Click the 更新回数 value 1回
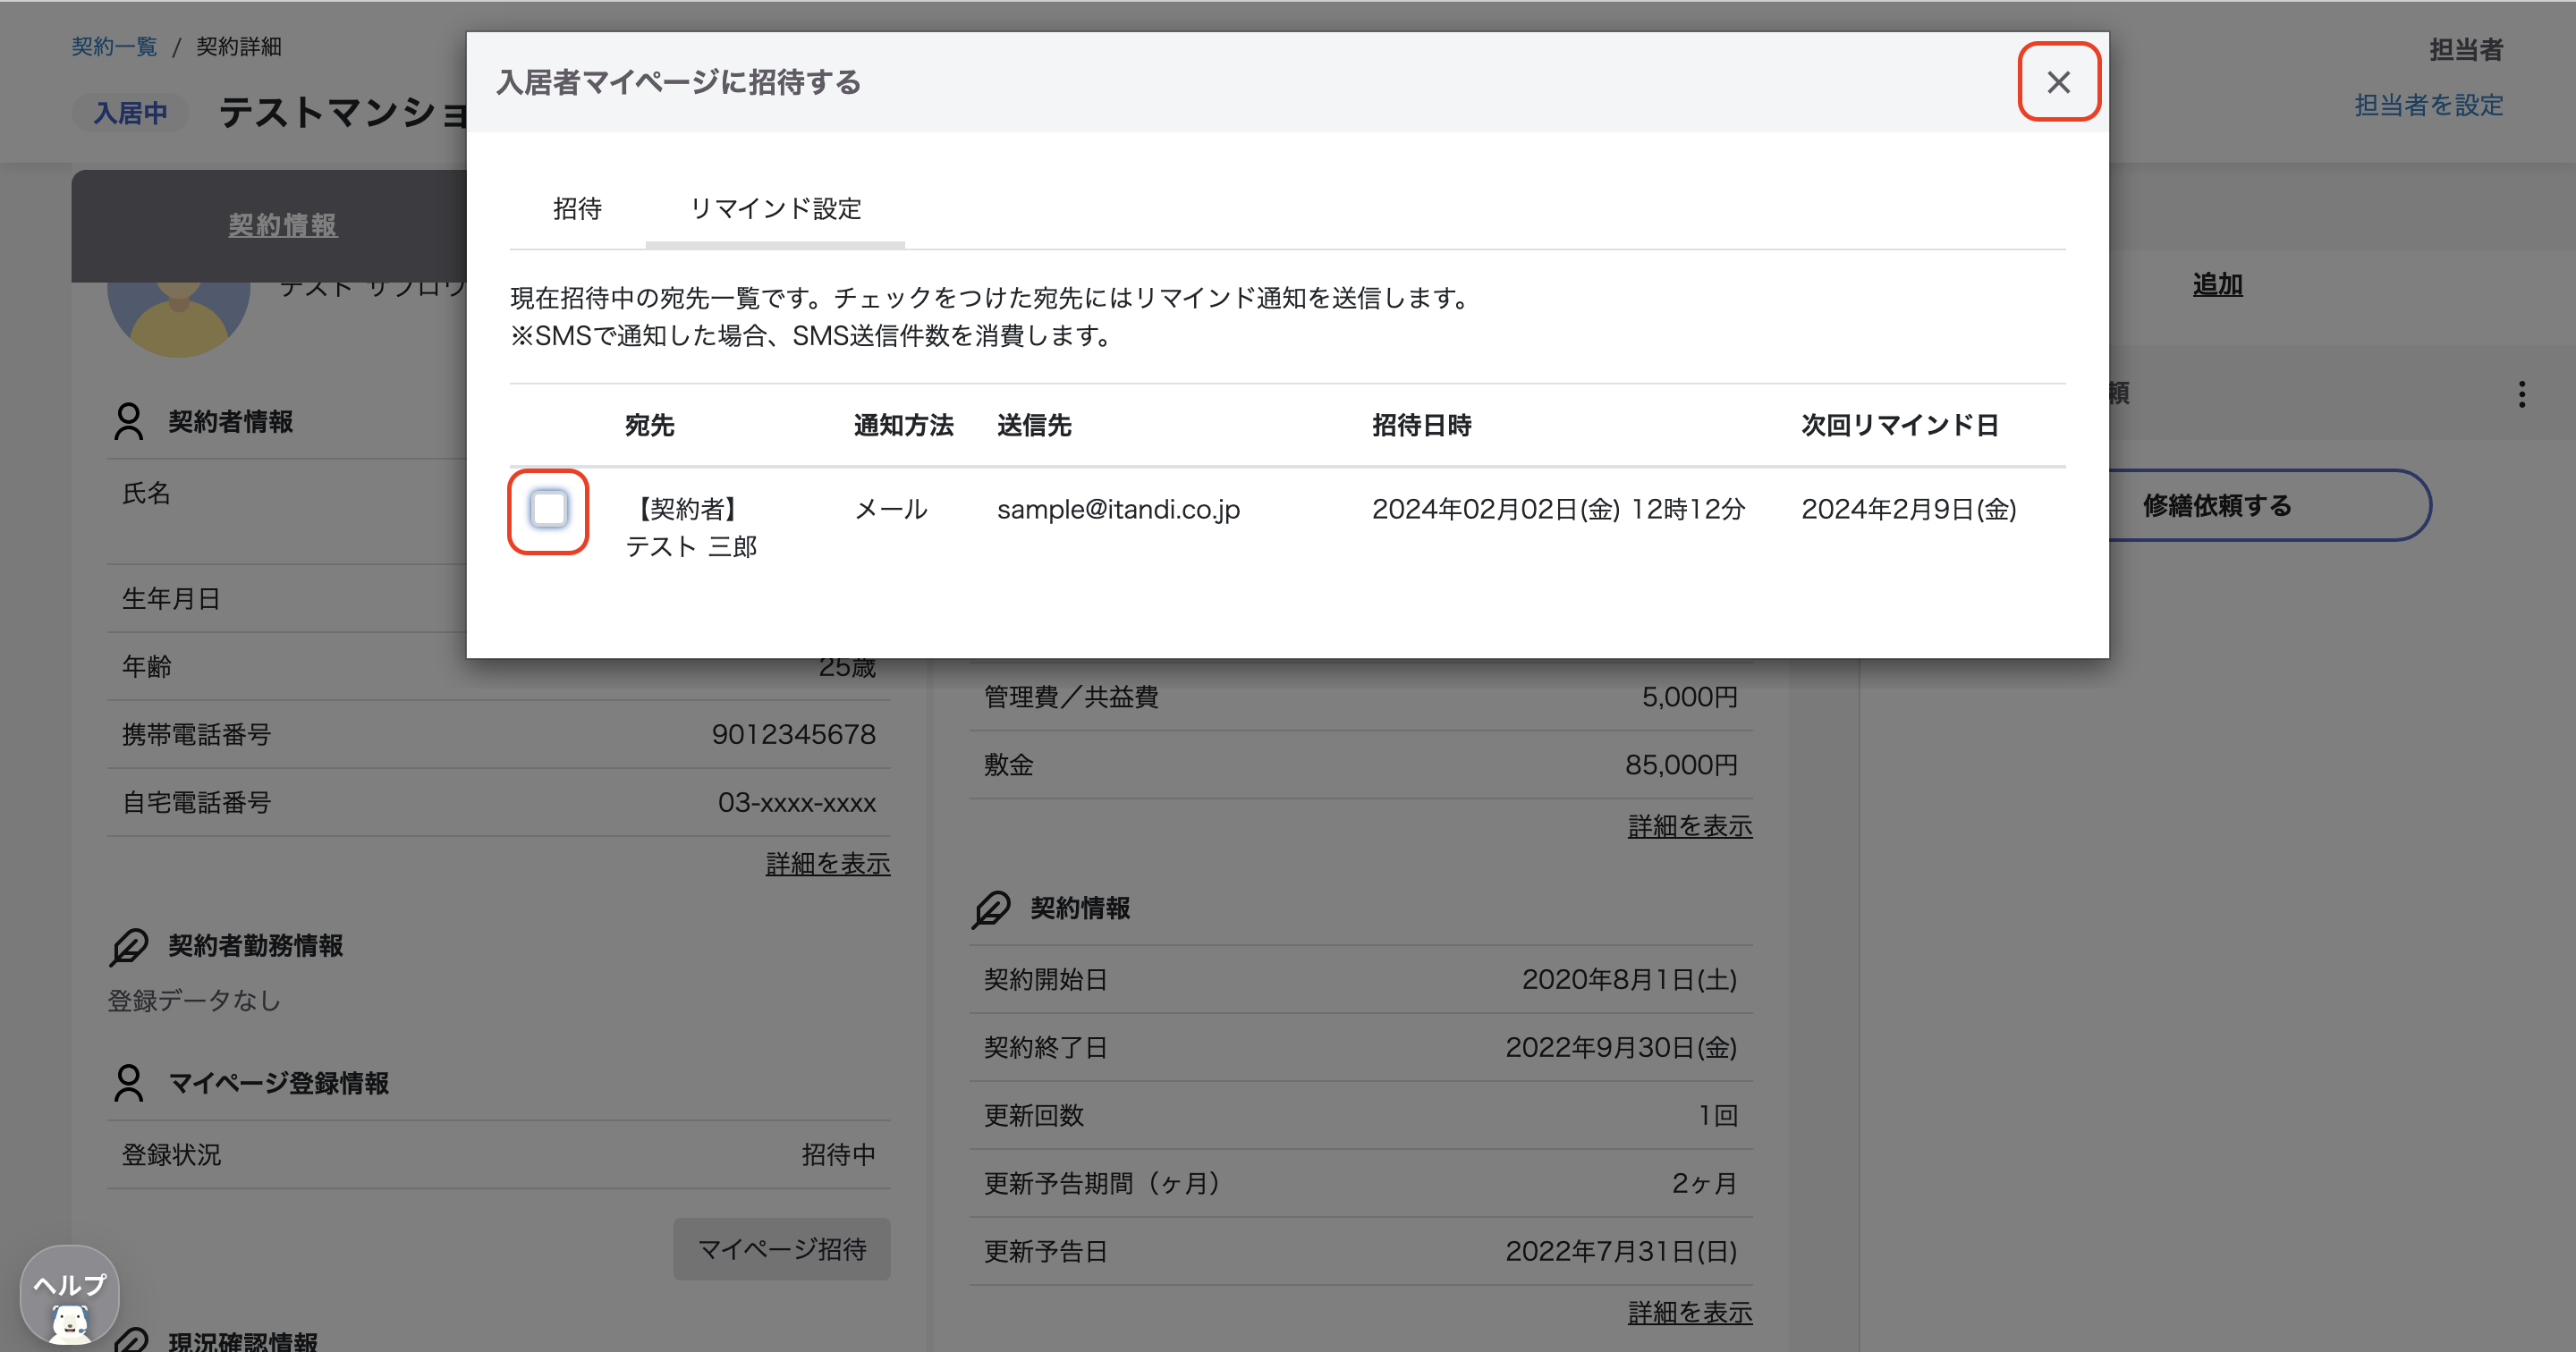 1717,1115
